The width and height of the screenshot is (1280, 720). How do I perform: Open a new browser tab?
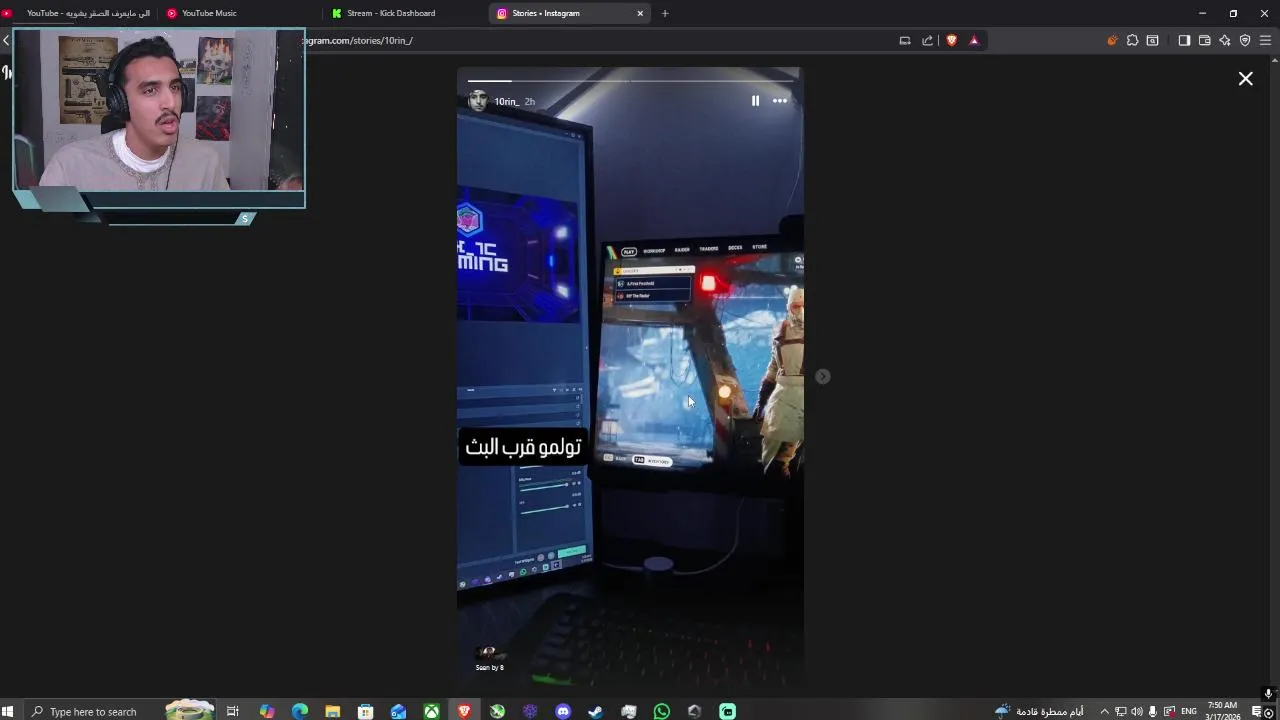(665, 13)
